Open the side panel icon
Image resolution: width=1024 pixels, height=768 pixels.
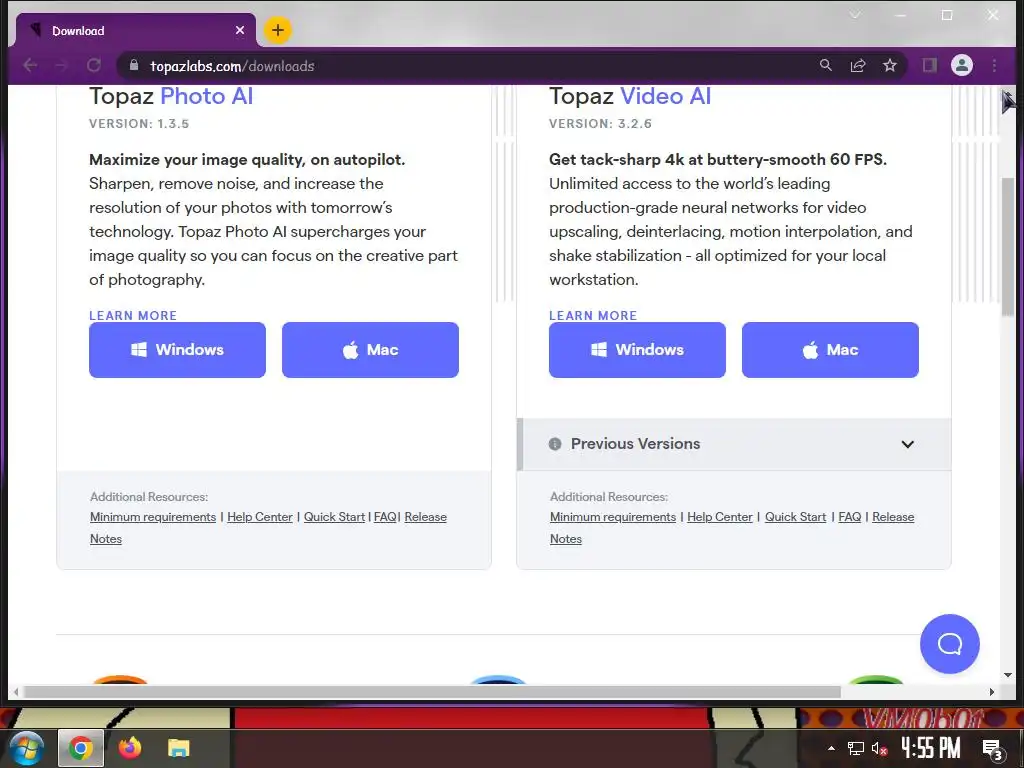tap(929, 65)
